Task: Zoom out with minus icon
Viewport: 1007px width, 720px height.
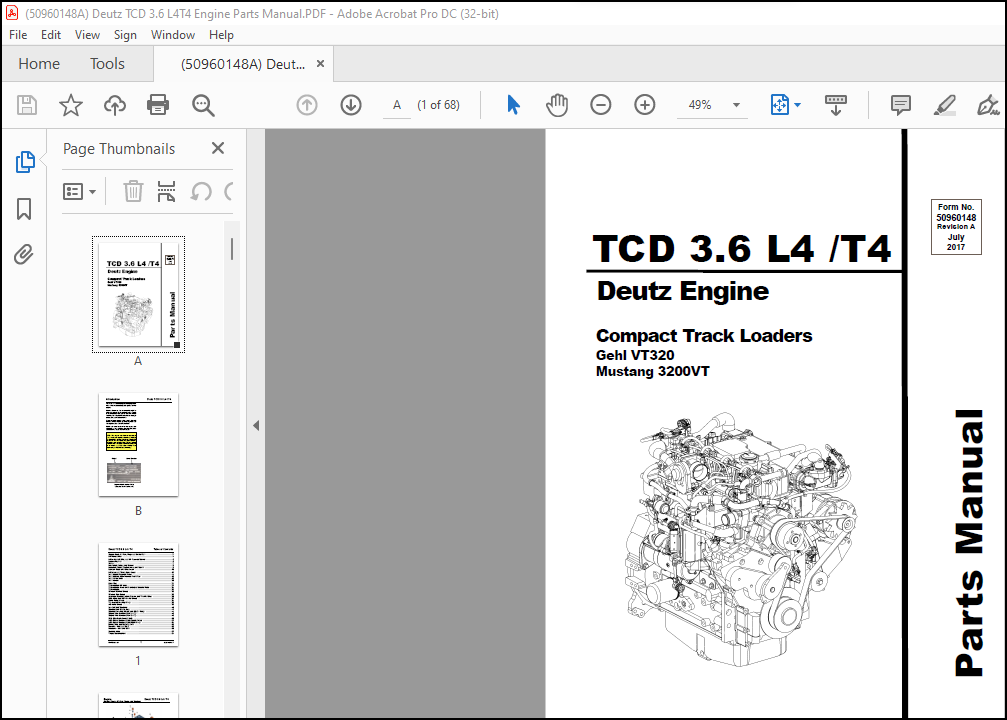Action: (x=600, y=105)
